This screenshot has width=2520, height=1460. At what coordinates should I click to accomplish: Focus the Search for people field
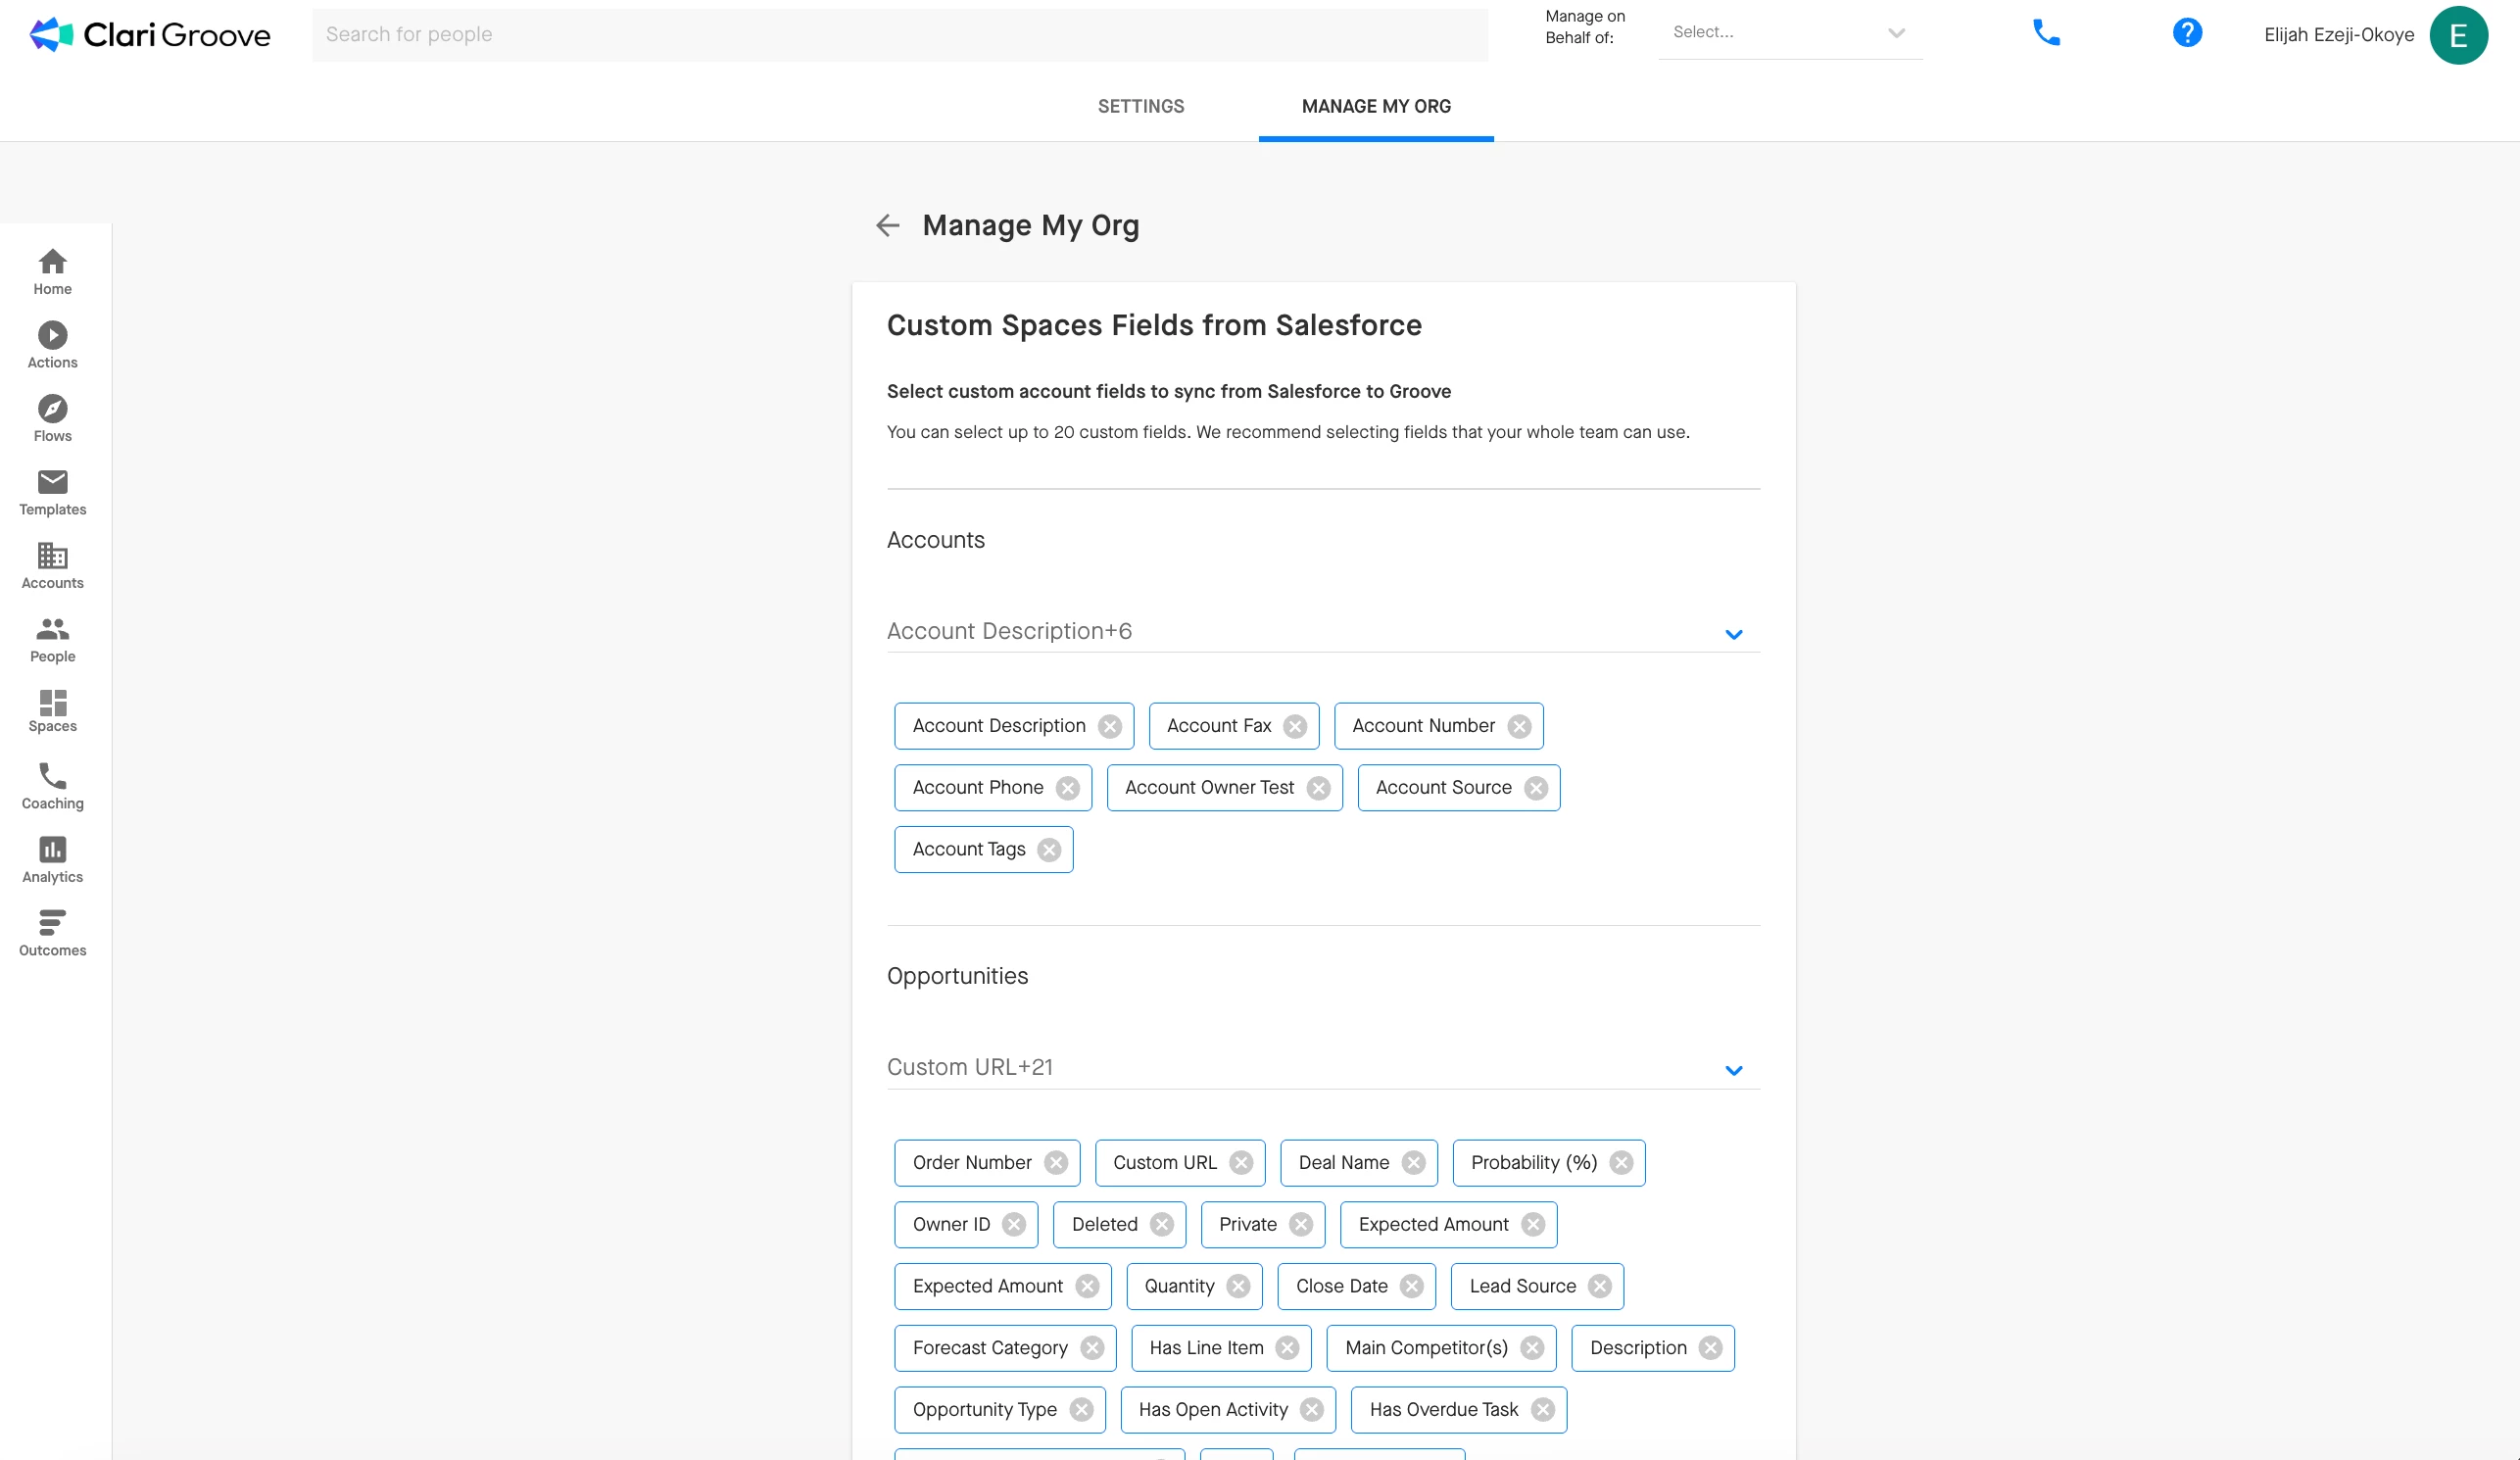click(898, 35)
